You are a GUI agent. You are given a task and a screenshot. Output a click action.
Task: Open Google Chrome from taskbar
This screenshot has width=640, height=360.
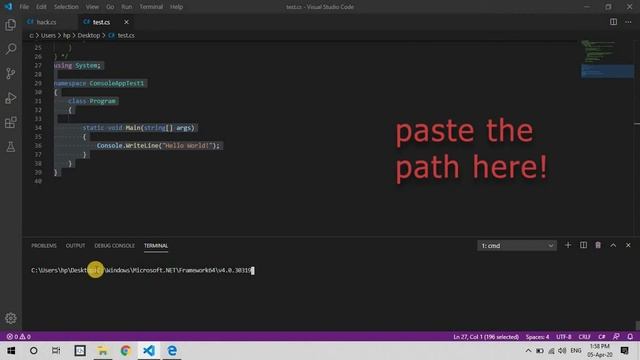pyautogui.click(x=125, y=351)
